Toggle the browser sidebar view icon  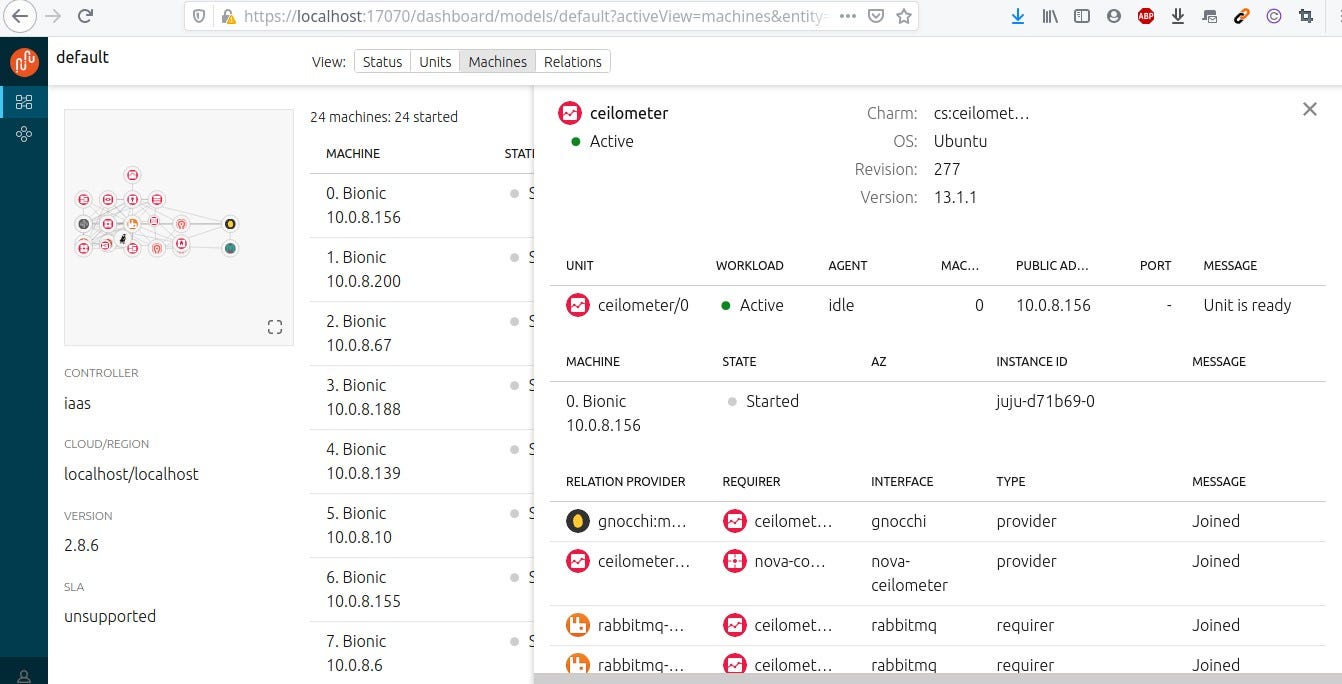[x=1082, y=16]
